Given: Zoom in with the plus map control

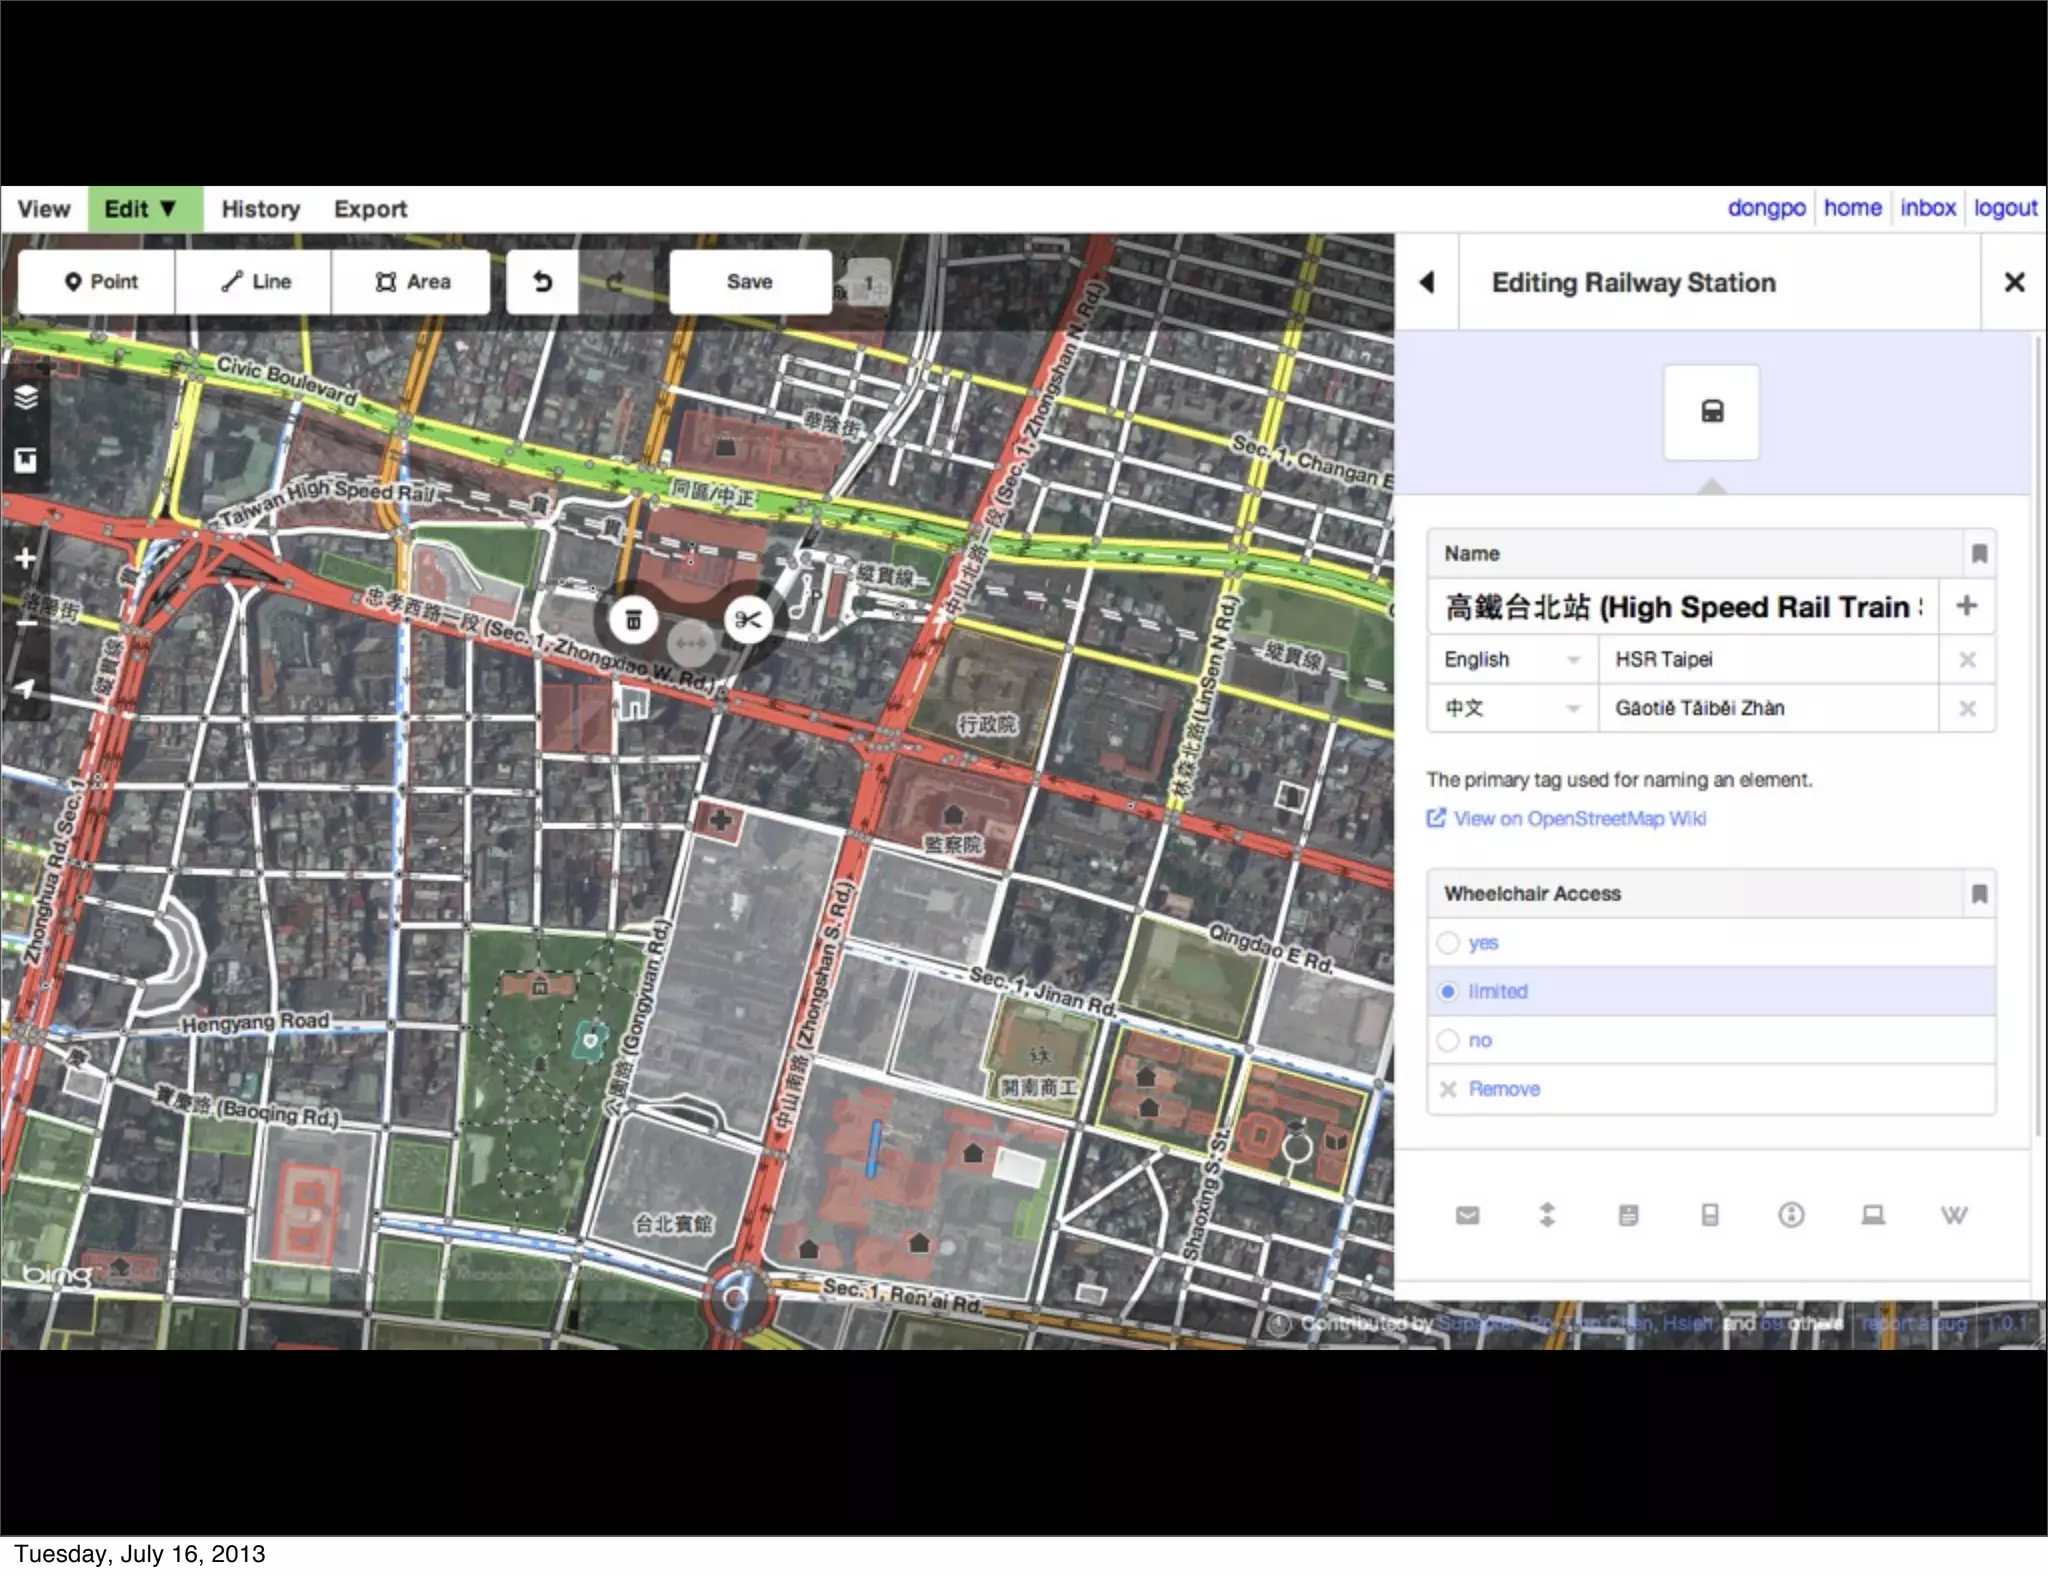Looking at the screenshot, I should click(26, 558).
